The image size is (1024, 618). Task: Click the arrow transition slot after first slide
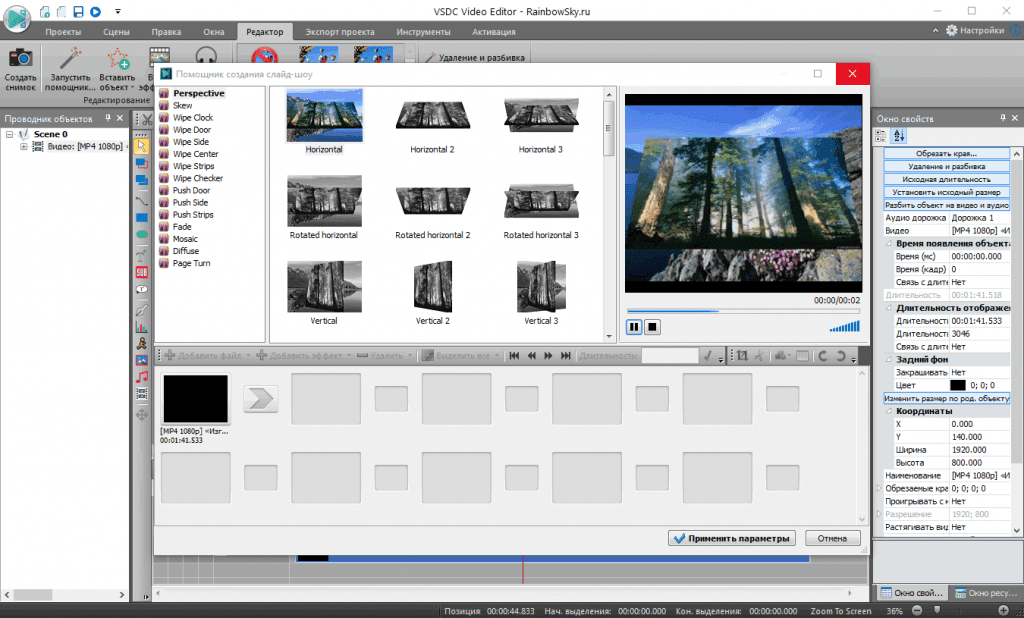pos(261,398)
